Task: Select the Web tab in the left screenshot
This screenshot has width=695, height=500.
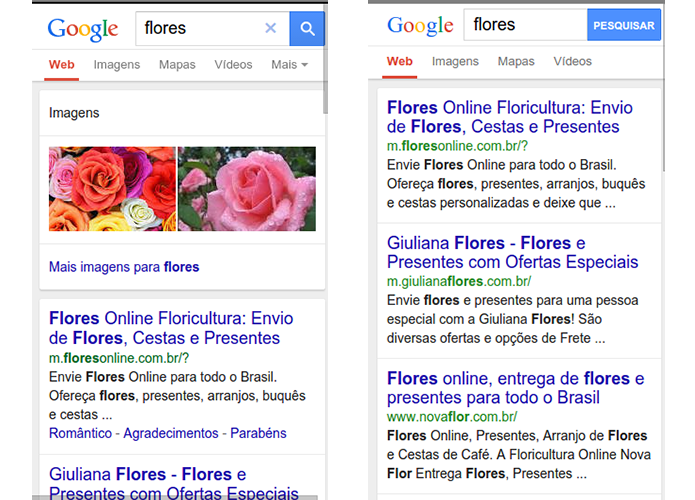Action: (x=62, y=65)
